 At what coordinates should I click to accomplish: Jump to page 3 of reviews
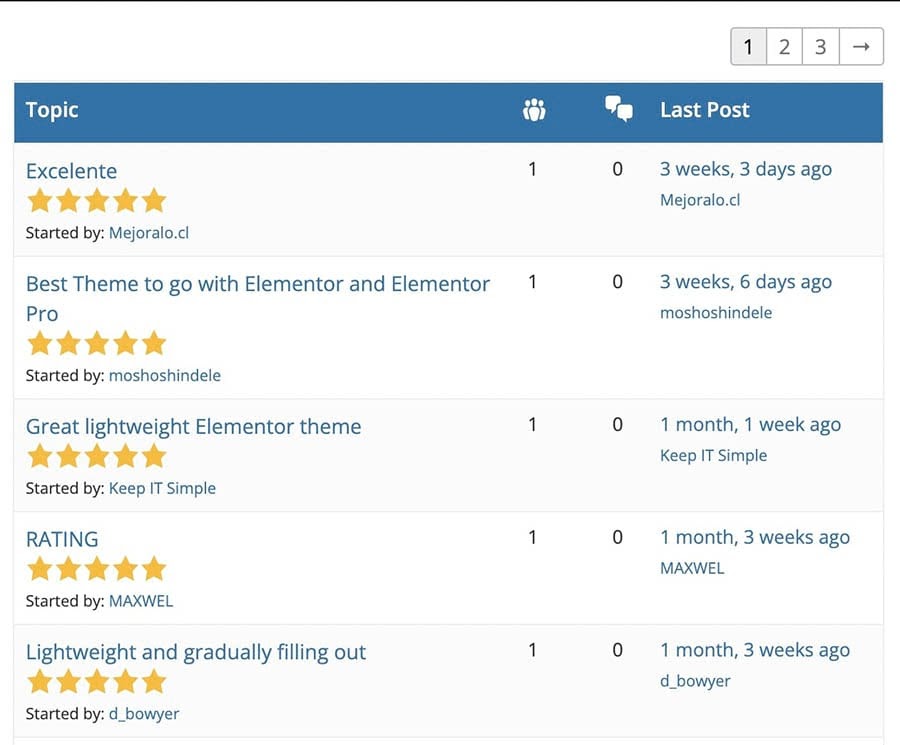[820, 47]
